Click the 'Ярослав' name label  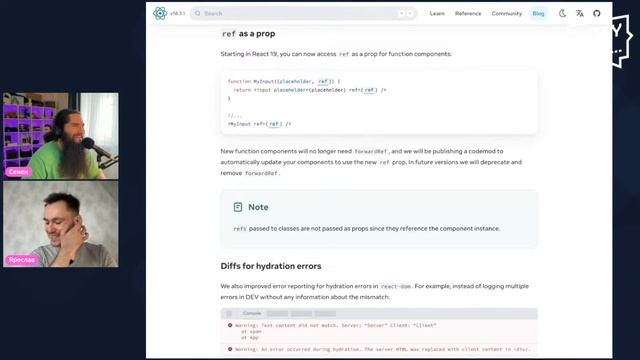tap(22, 260)
